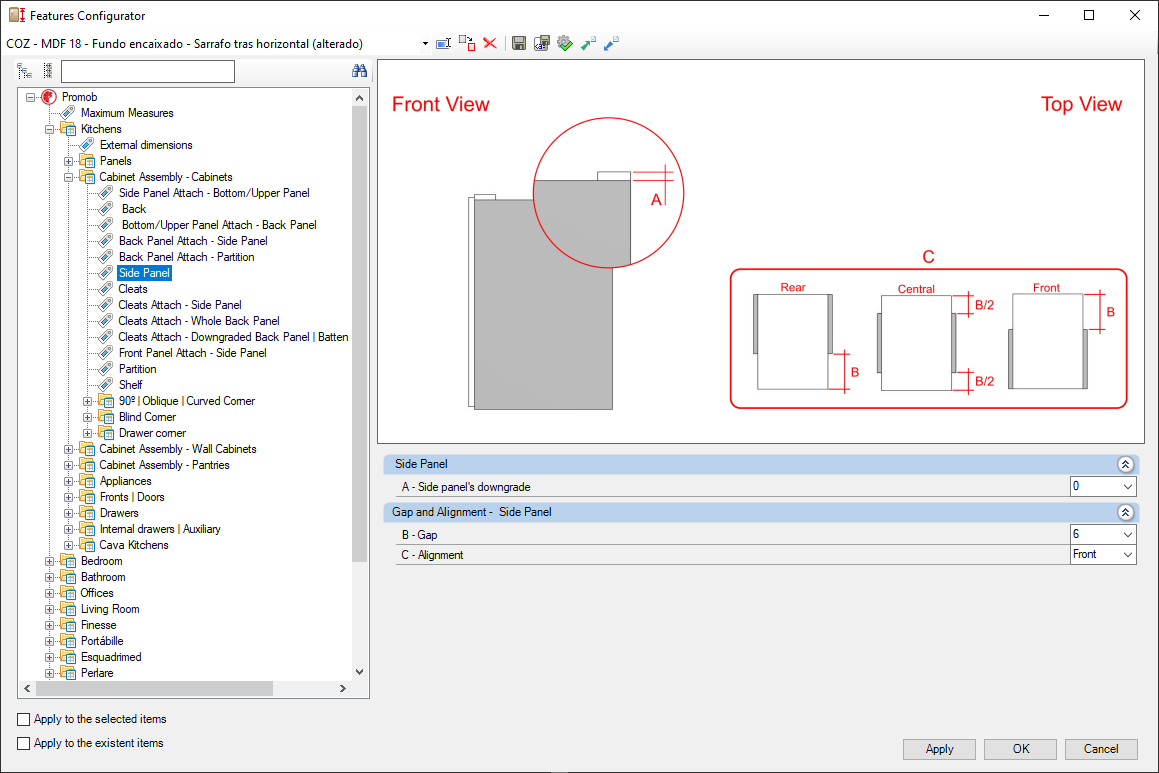
Task: Click the Apply button
Action: click(939, 749)
